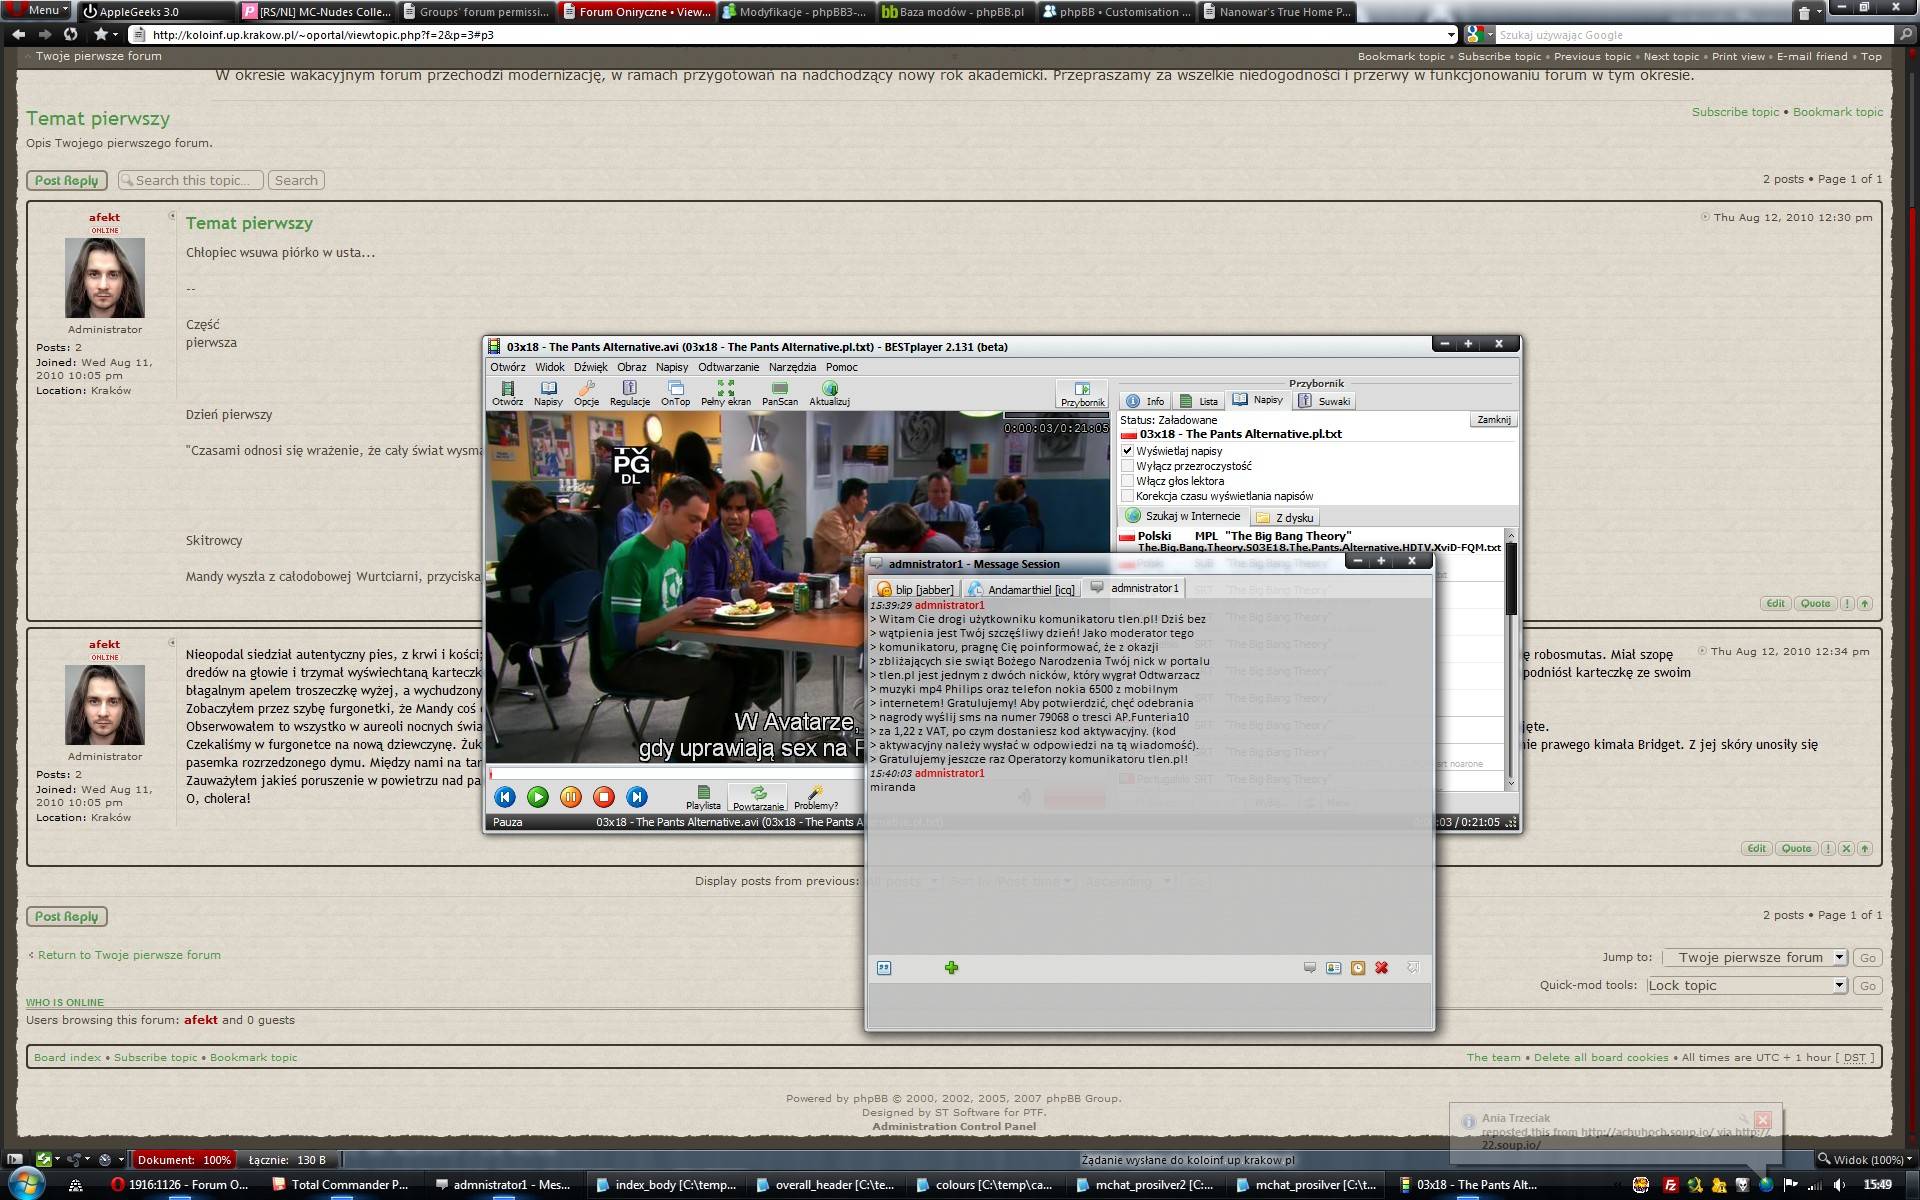
Task: Bookmark the page with the star icon
Action: click(x=100, y=34)
